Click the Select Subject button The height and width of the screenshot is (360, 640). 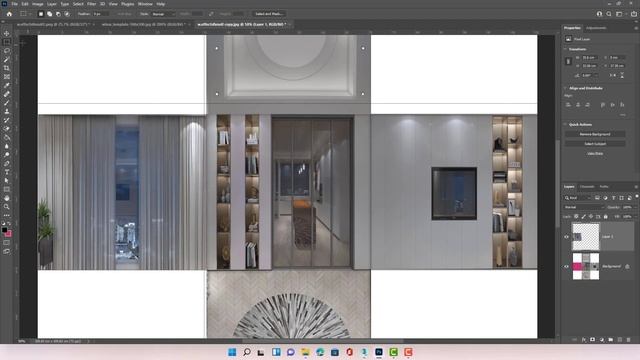coord(595,144)
